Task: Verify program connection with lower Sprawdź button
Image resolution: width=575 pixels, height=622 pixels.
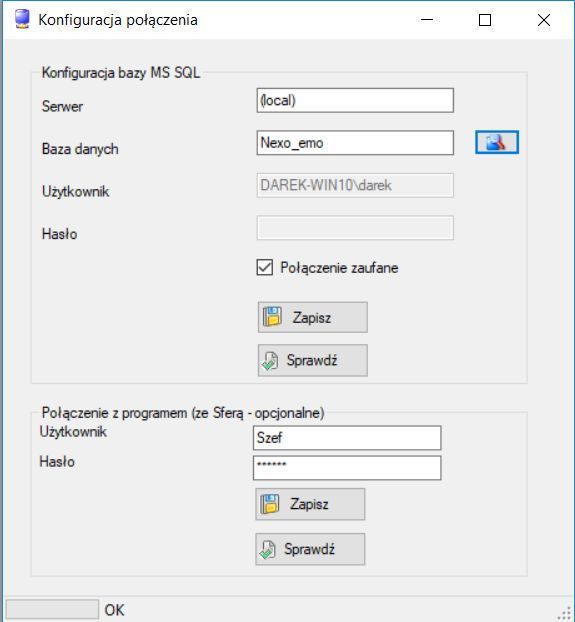Action: (310, 549)
